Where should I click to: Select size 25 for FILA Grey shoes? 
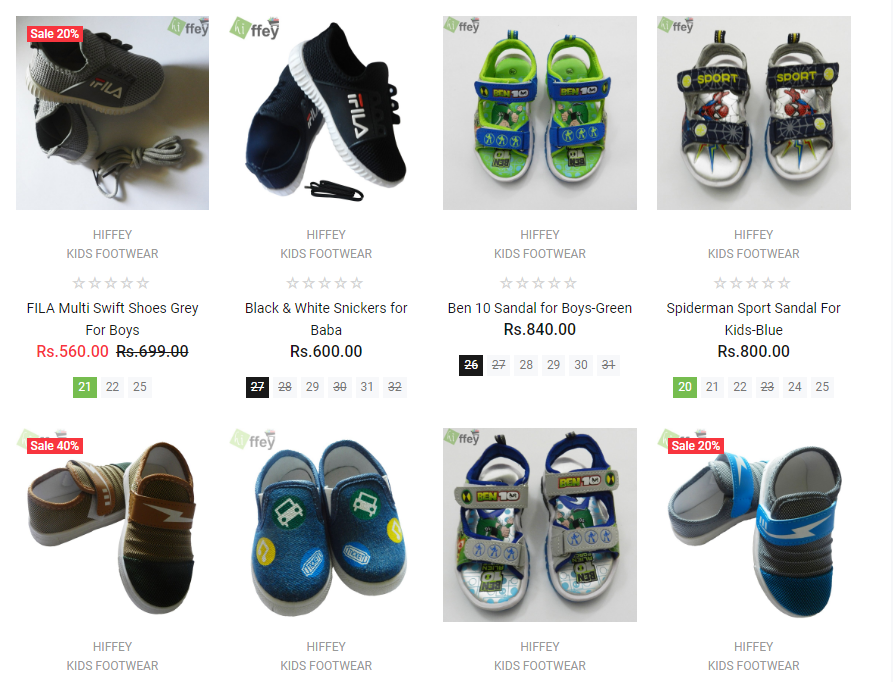click(140, 387)
